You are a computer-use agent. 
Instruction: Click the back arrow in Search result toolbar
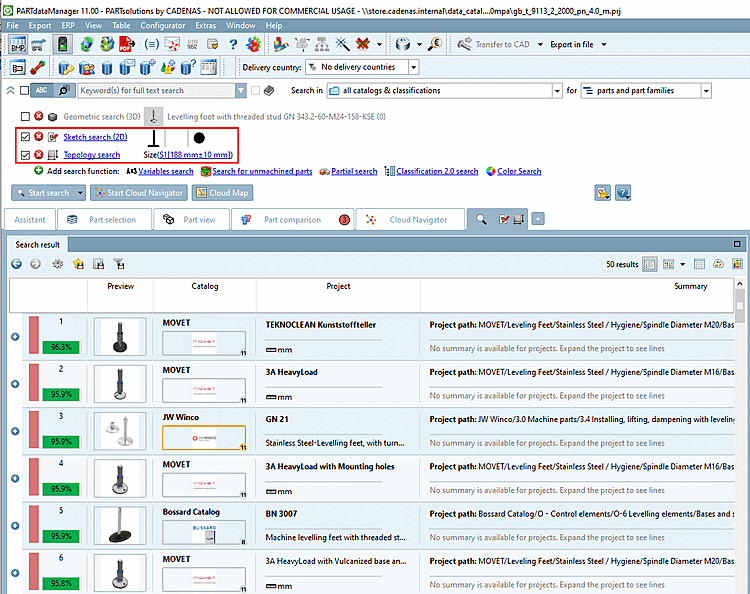pos(16,264)
